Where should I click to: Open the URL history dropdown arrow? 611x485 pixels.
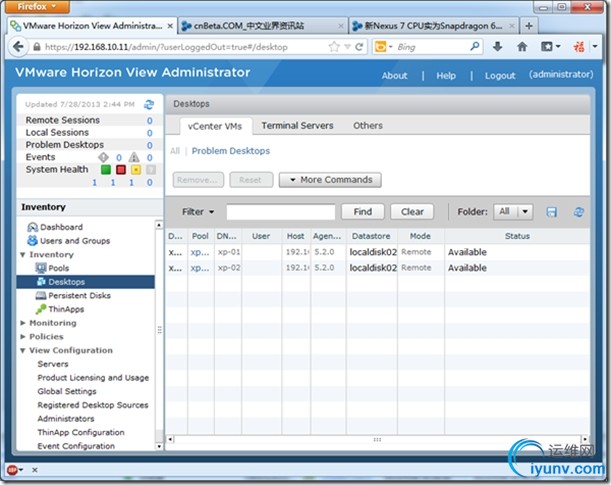(x=347, y=47)
